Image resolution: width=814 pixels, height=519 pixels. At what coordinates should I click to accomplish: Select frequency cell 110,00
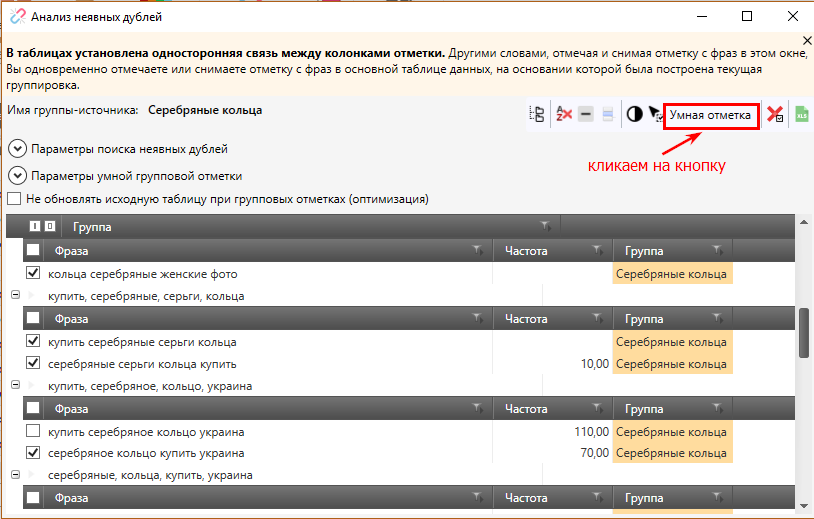592,432
